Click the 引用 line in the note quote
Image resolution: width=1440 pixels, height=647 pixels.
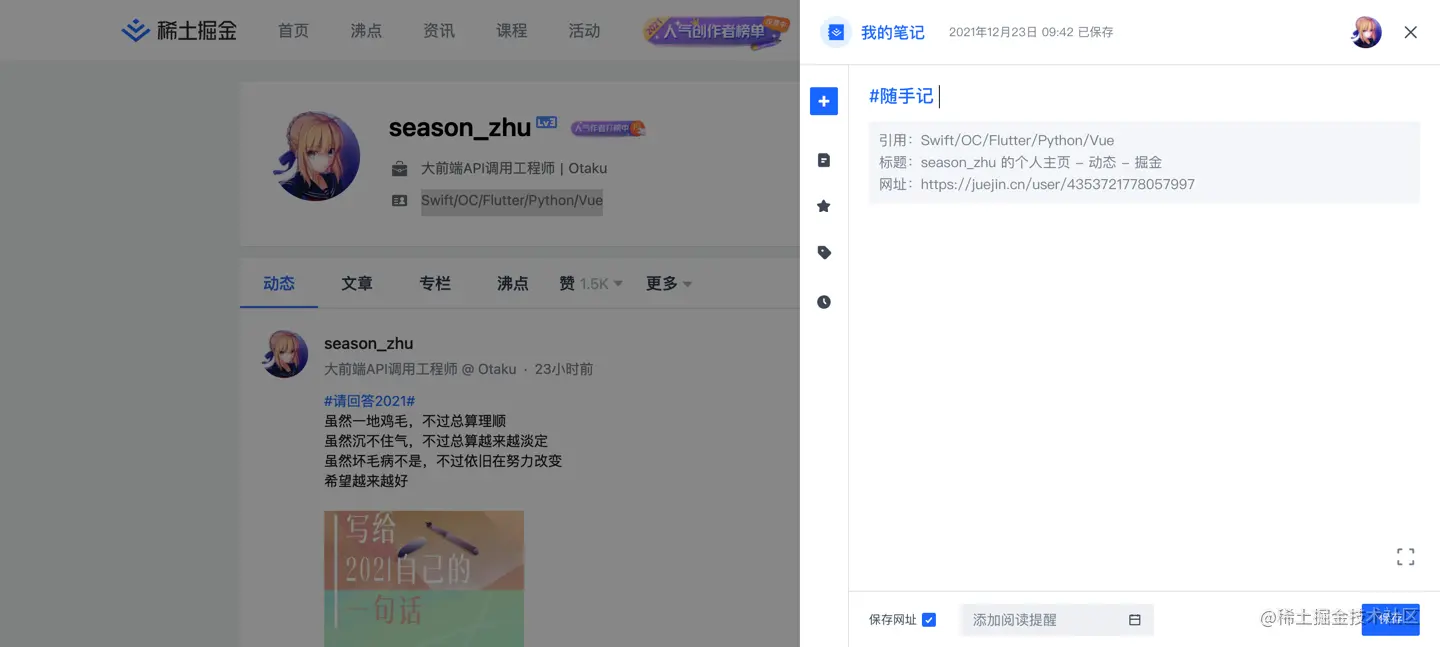pos(996,140)
